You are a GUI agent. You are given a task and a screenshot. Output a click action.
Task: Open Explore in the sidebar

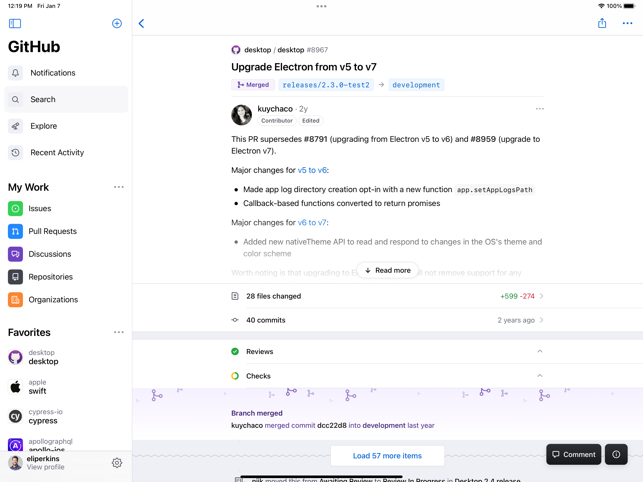[x=66, y=126]
